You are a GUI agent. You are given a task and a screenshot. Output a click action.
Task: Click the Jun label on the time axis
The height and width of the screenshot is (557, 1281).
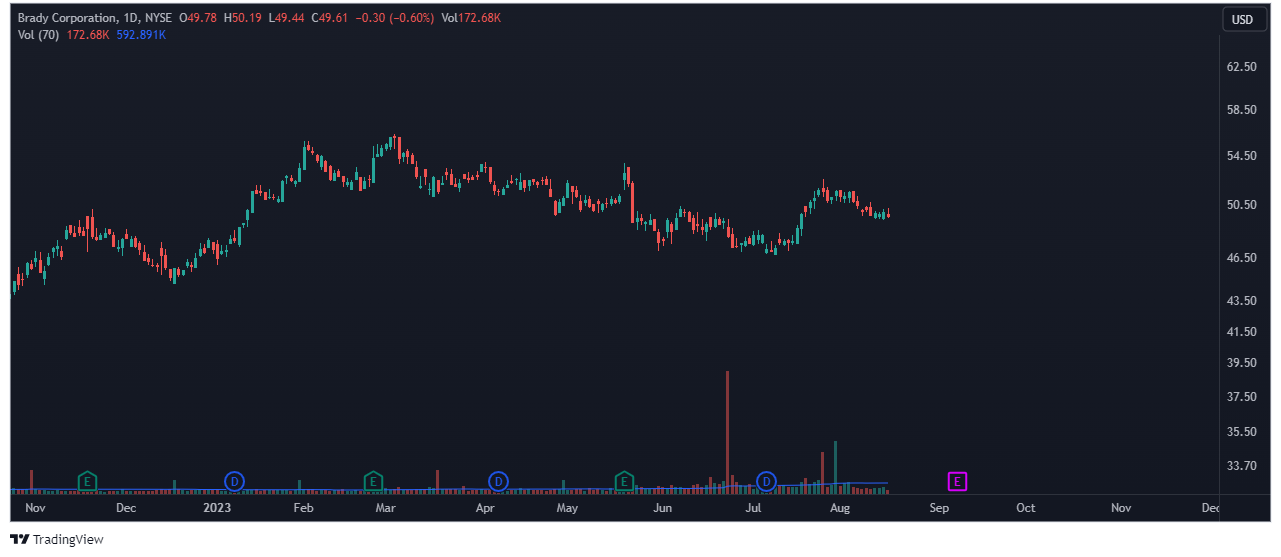coord(662,508)
